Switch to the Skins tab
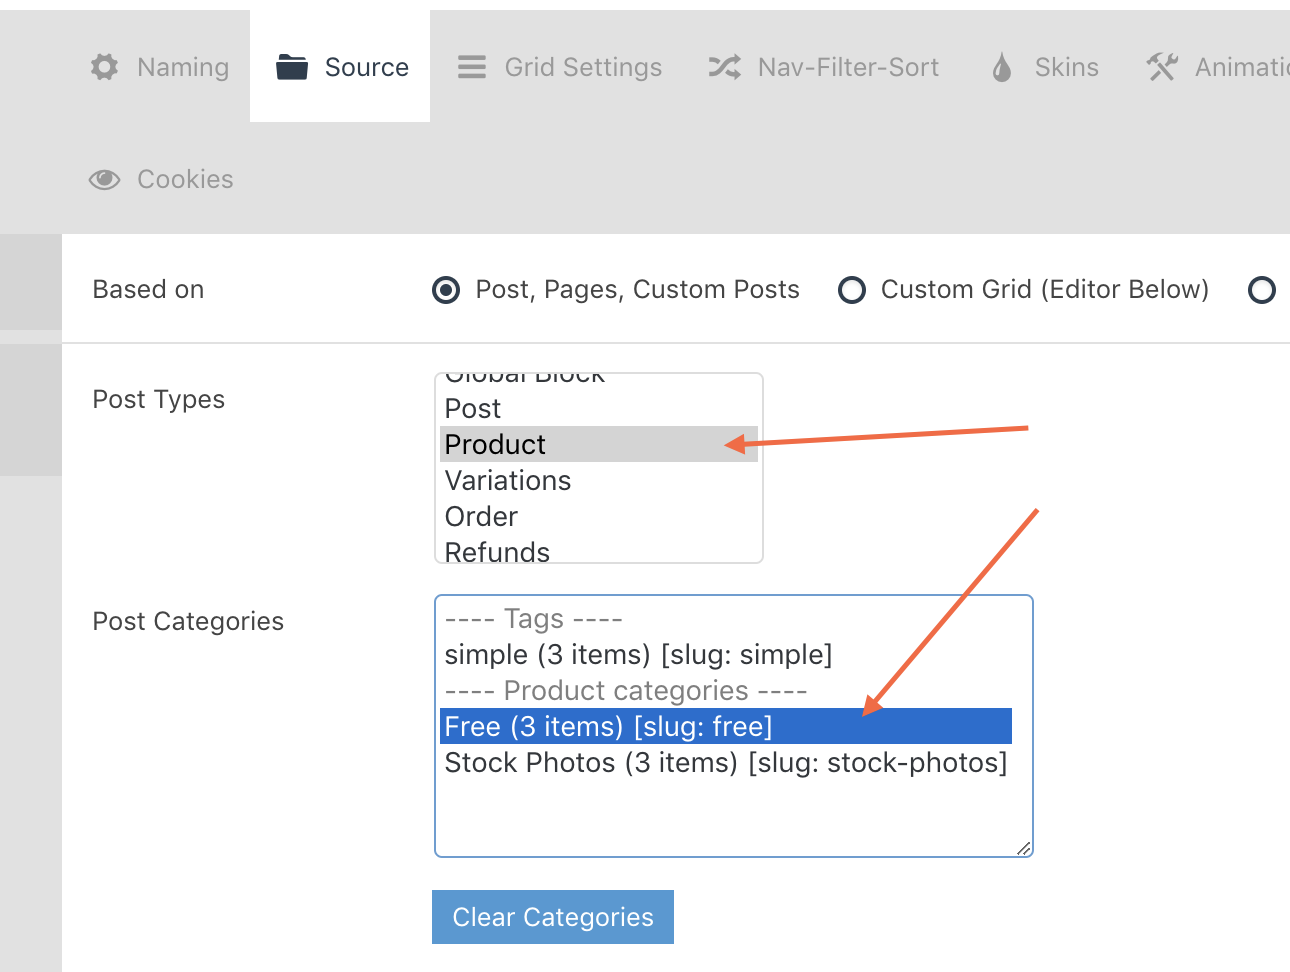 1066,67
